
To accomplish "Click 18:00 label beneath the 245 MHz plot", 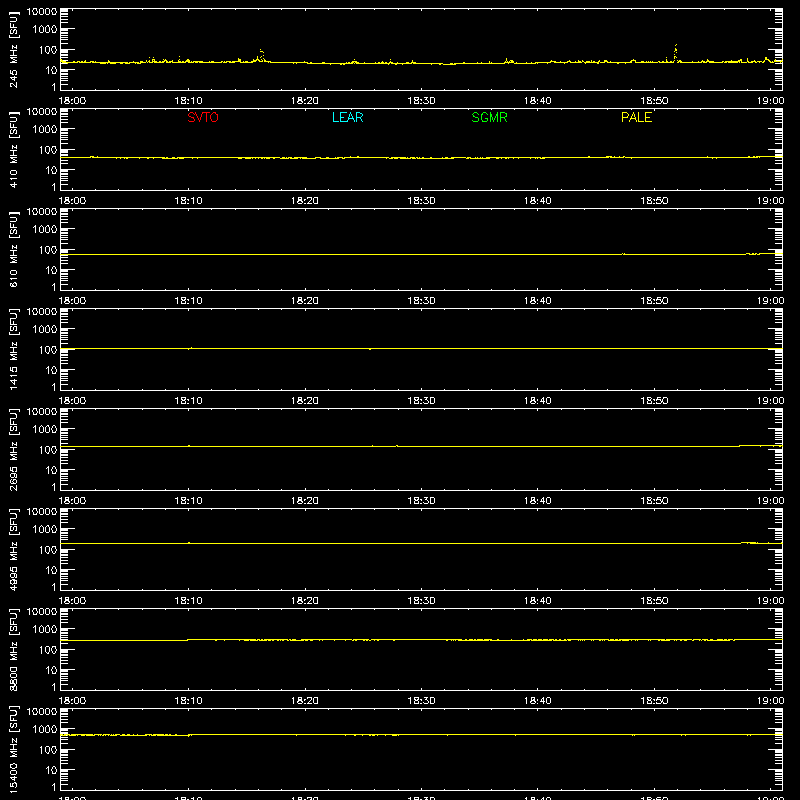I will pos(72,101).
